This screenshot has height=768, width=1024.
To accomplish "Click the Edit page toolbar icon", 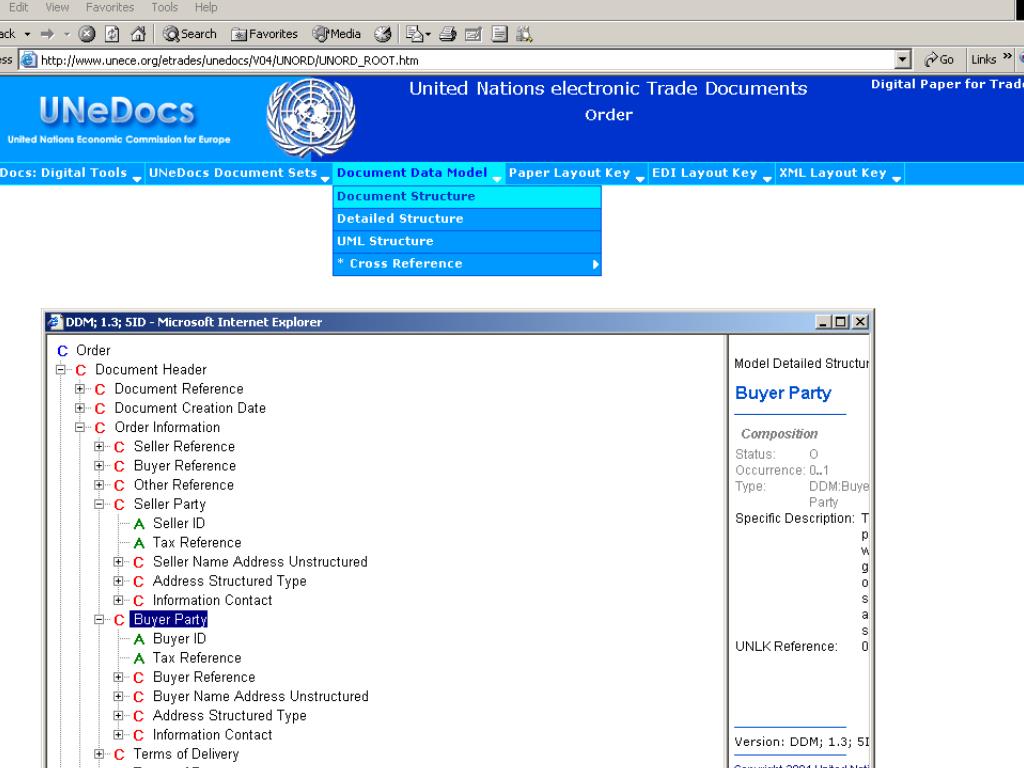I will (x=473, y=34).
